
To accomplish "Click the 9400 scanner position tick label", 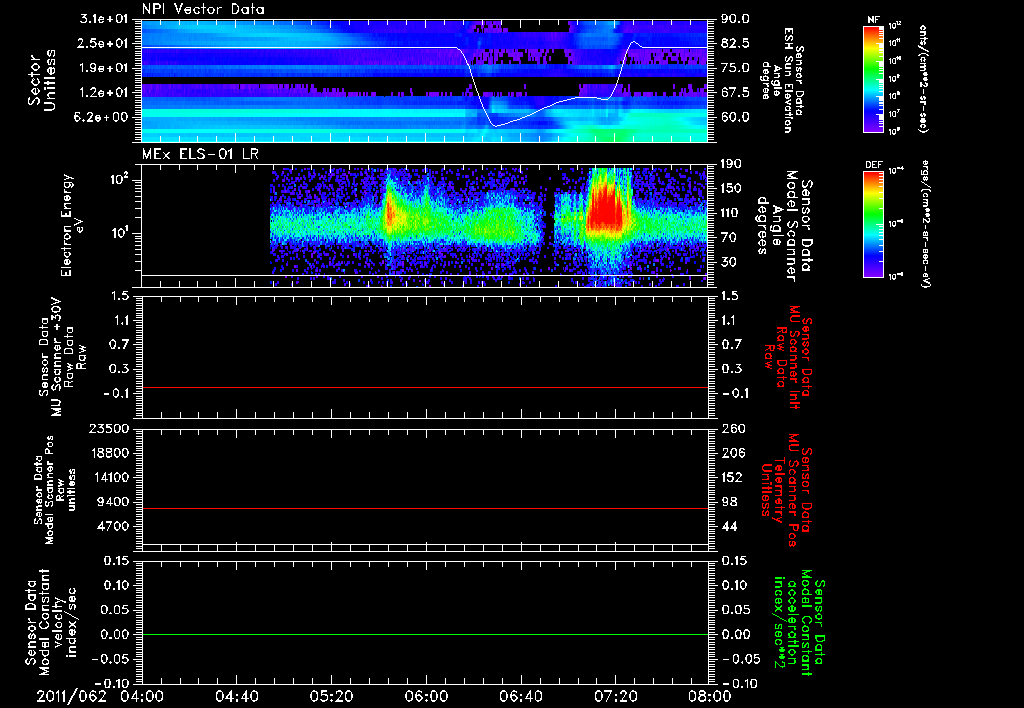I will pos(113,502).
